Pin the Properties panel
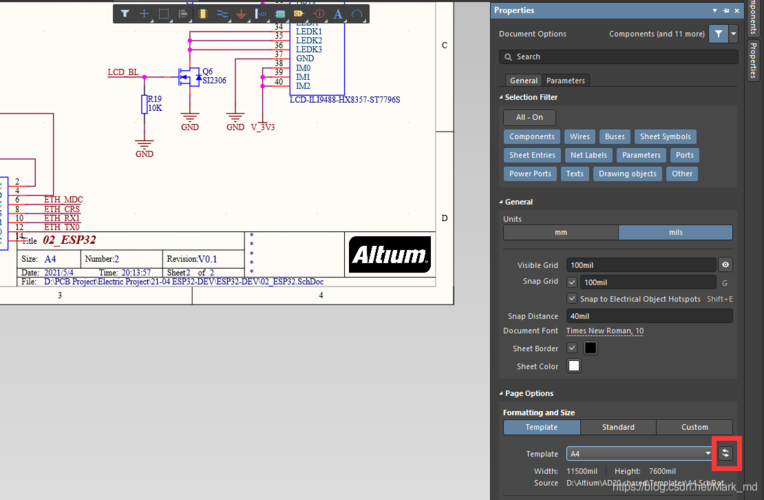This screenshot has width=764, height=500. pos(726,10)
